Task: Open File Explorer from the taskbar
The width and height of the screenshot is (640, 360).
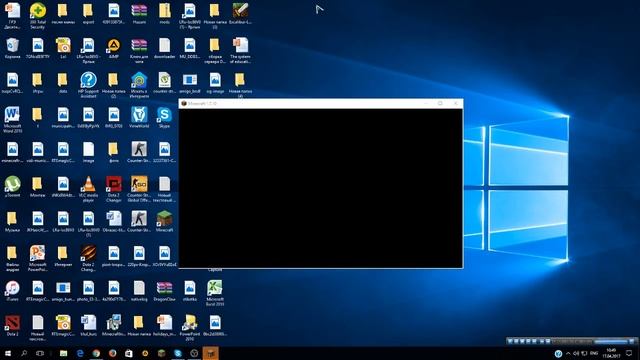Action: point(63,353)
